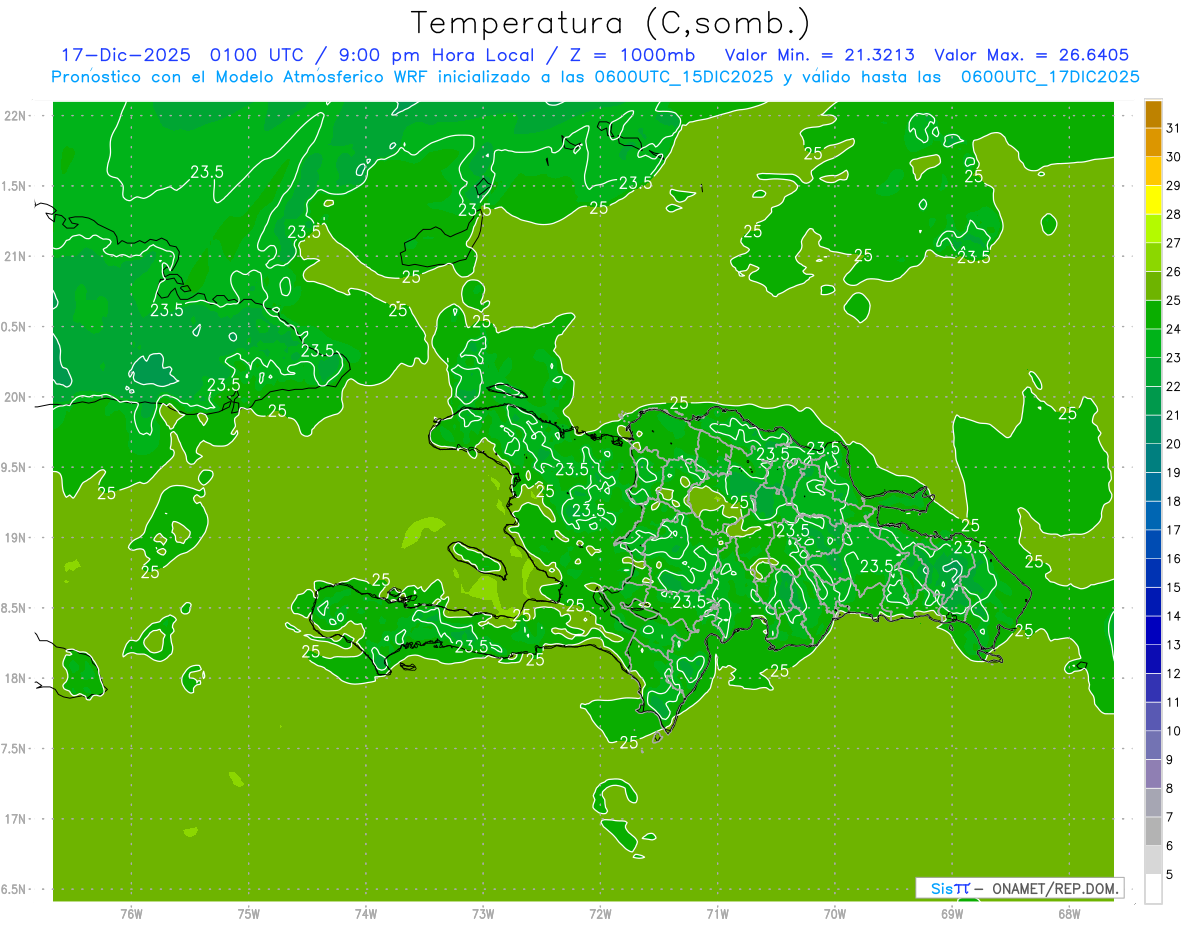Click the colorbar swatch between 5 and 6
This screenshot has height=927, width=1200.
(1153, 860)
